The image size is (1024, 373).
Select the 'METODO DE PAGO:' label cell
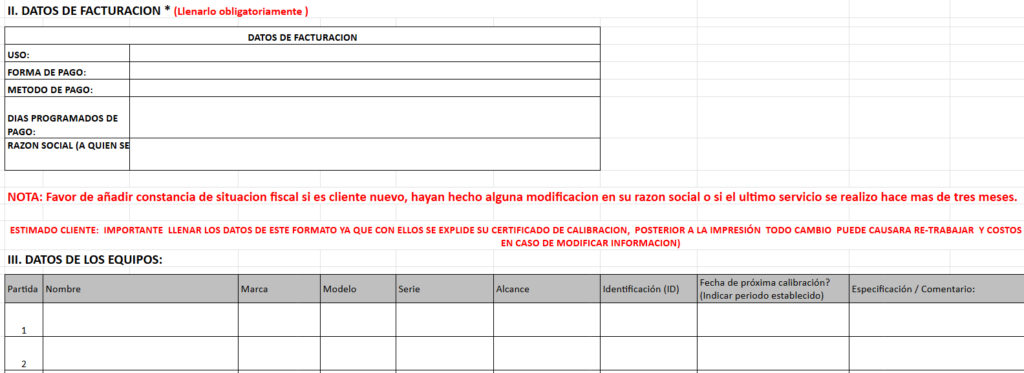pyautogui.click(x=67, y=88)
